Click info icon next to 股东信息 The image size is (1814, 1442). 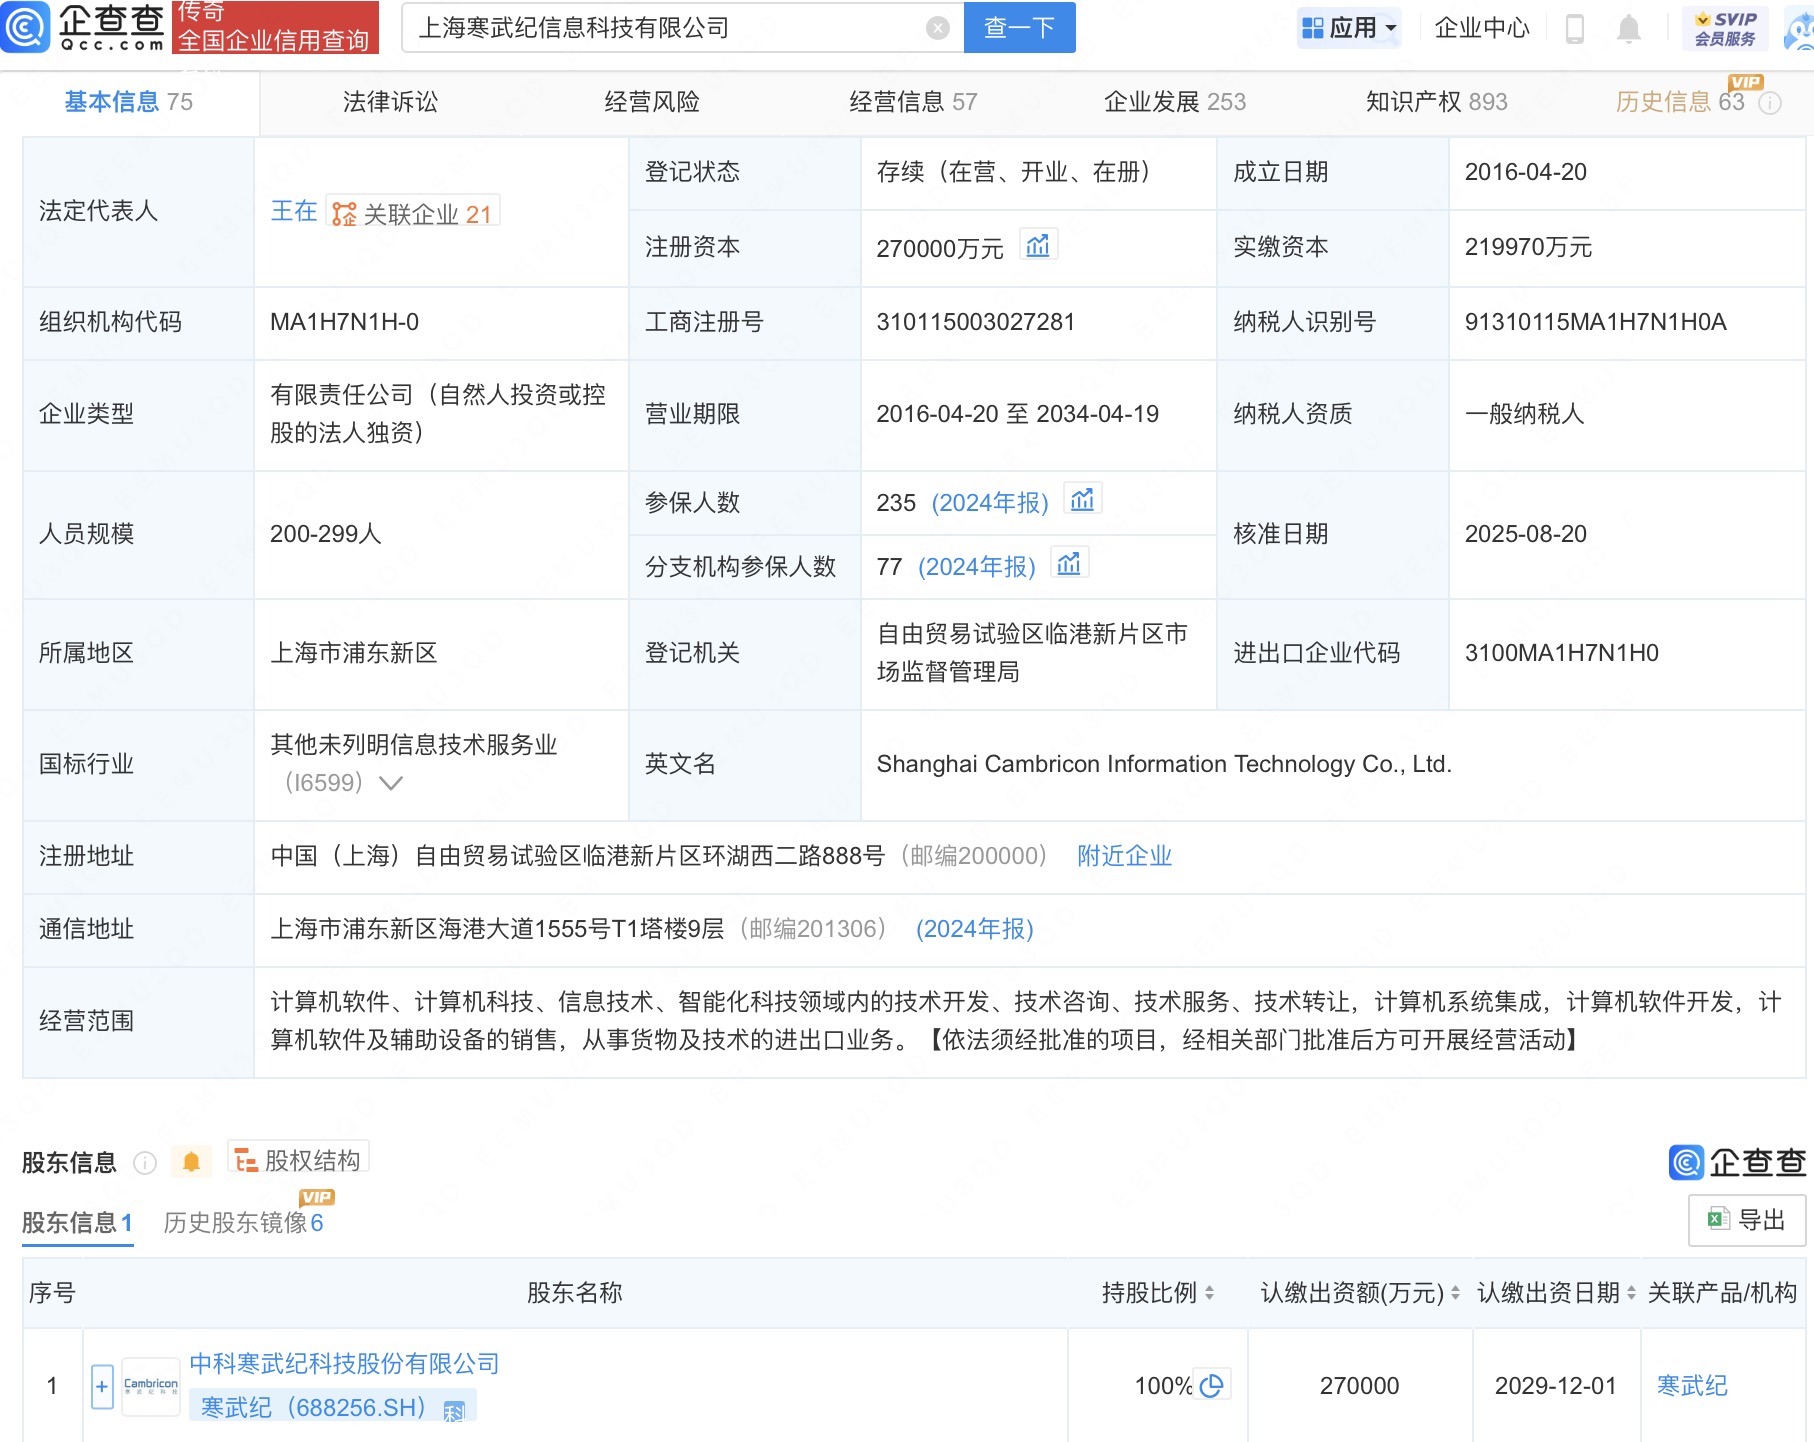[145, 1163]
